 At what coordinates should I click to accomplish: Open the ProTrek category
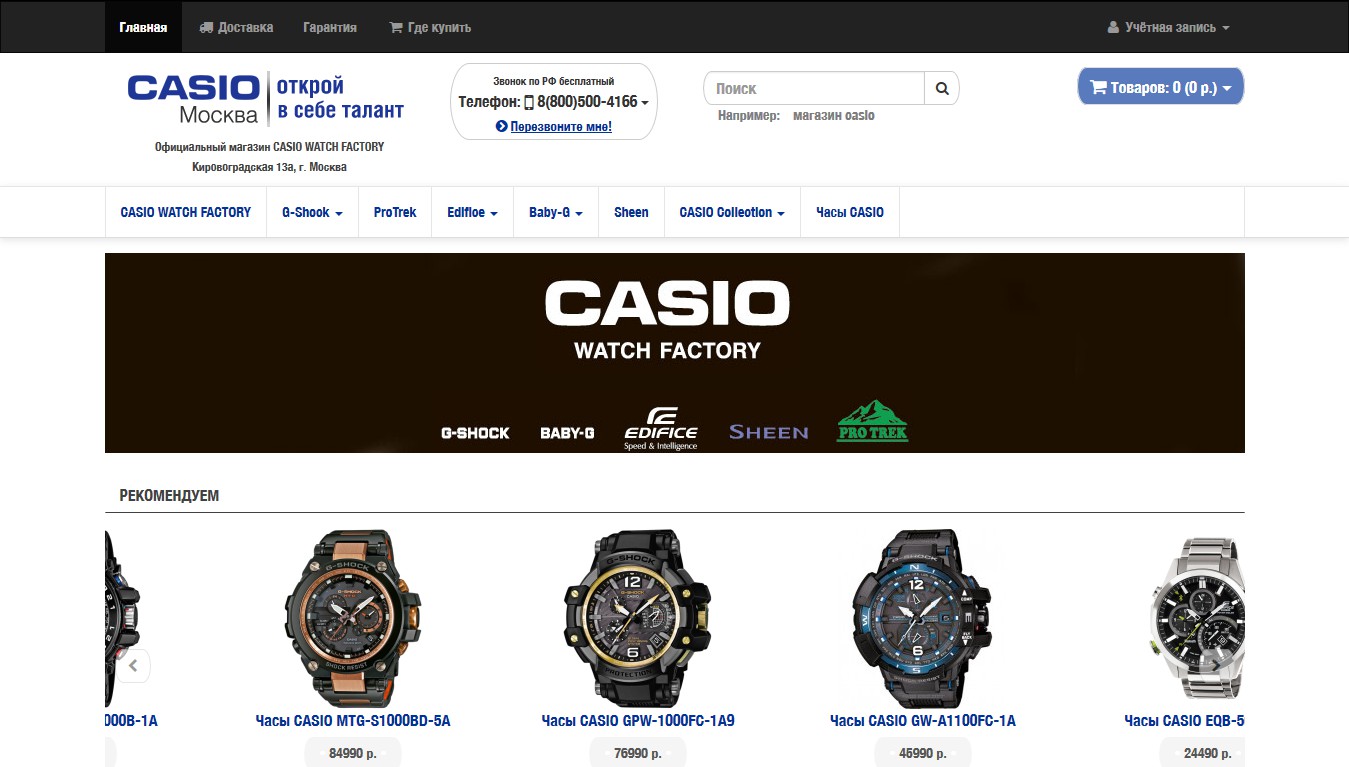pyautogui.click(x=395, y=212)
